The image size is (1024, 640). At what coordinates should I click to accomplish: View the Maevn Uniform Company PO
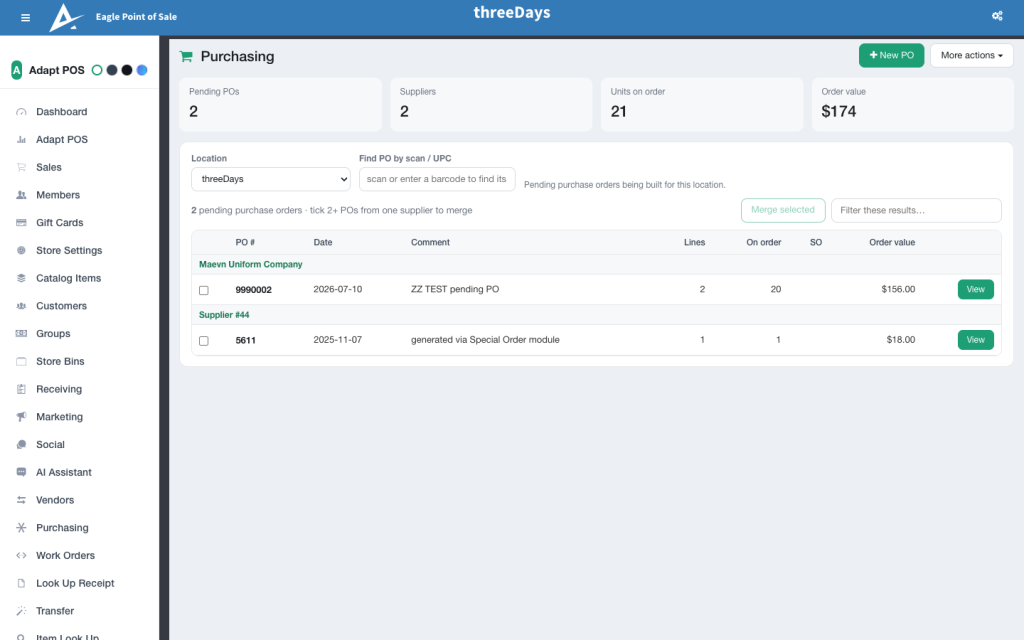pyautogui.click(x=975, y=289)
